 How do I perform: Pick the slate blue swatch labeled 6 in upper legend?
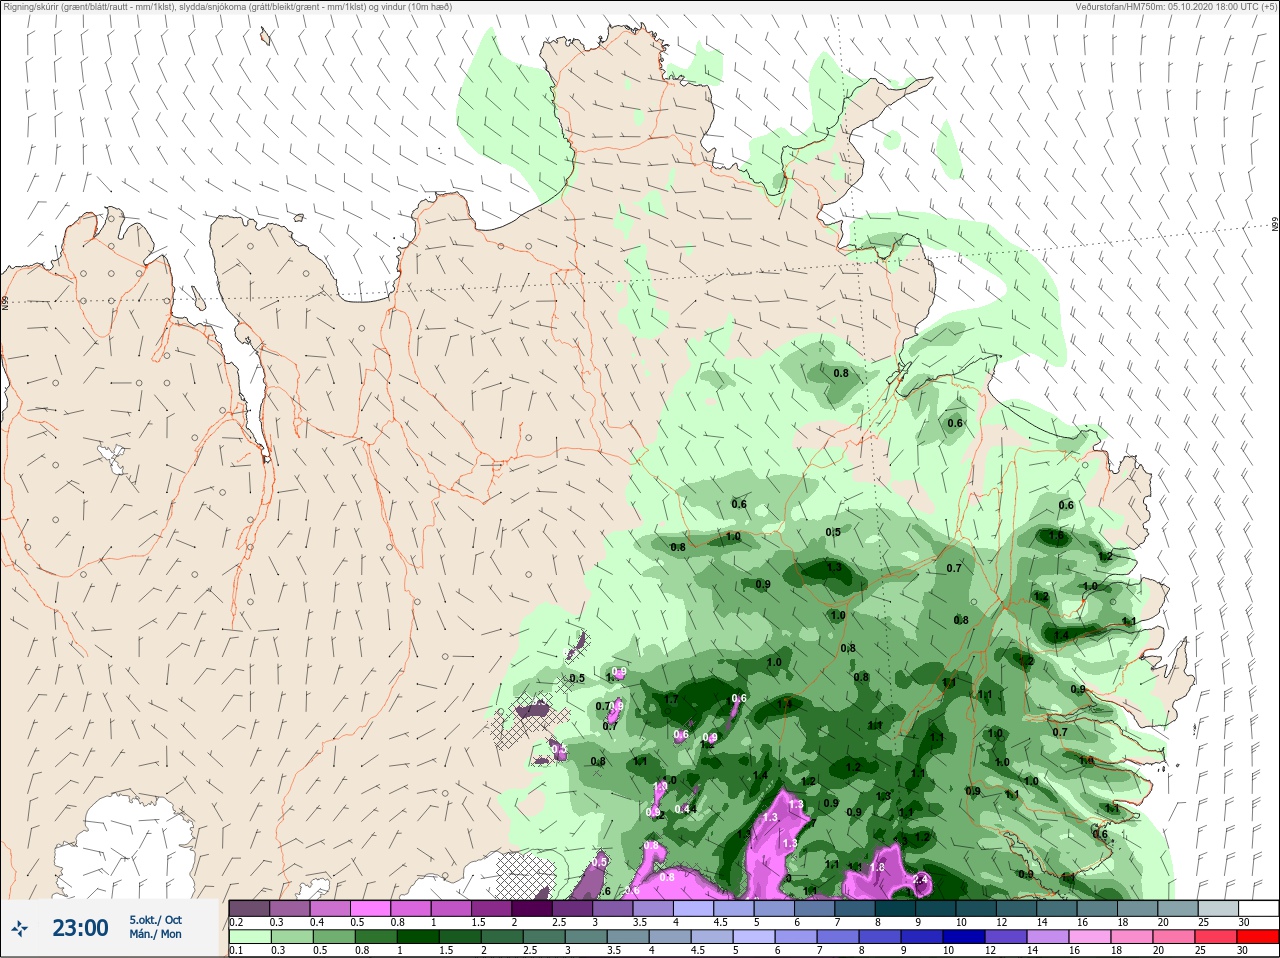815,908
